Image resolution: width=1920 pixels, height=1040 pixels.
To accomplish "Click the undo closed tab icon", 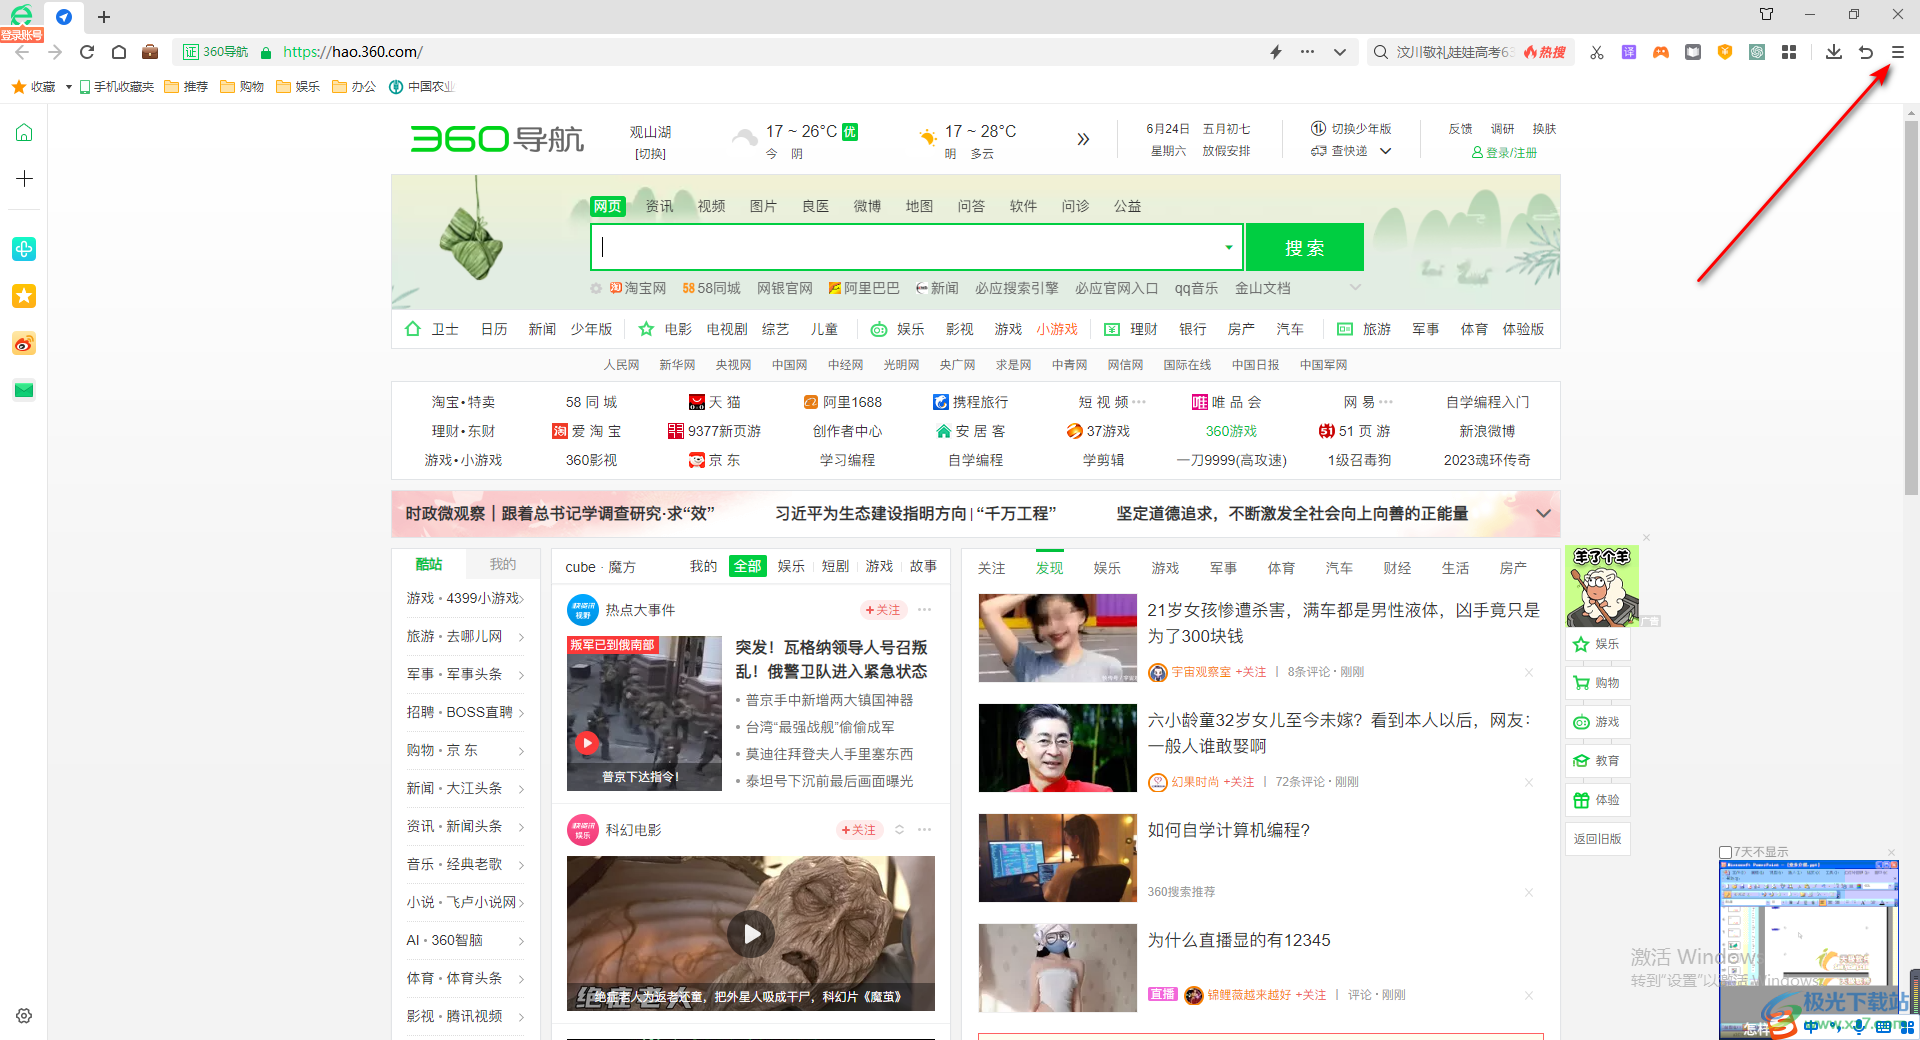I will click(1866, 52).
